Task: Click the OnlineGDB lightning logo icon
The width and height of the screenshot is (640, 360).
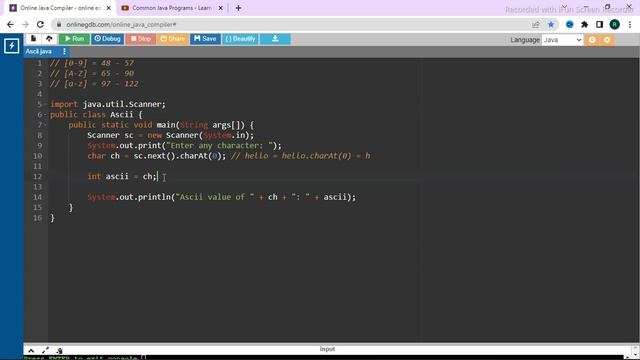Action: 11,46
